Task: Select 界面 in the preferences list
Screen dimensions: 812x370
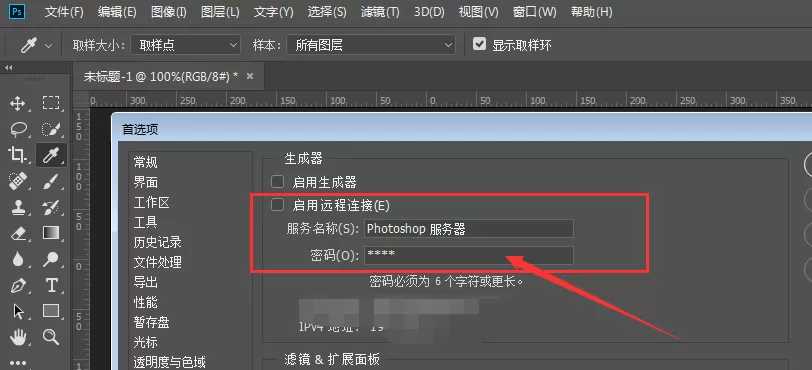Action: coord(146,182)
